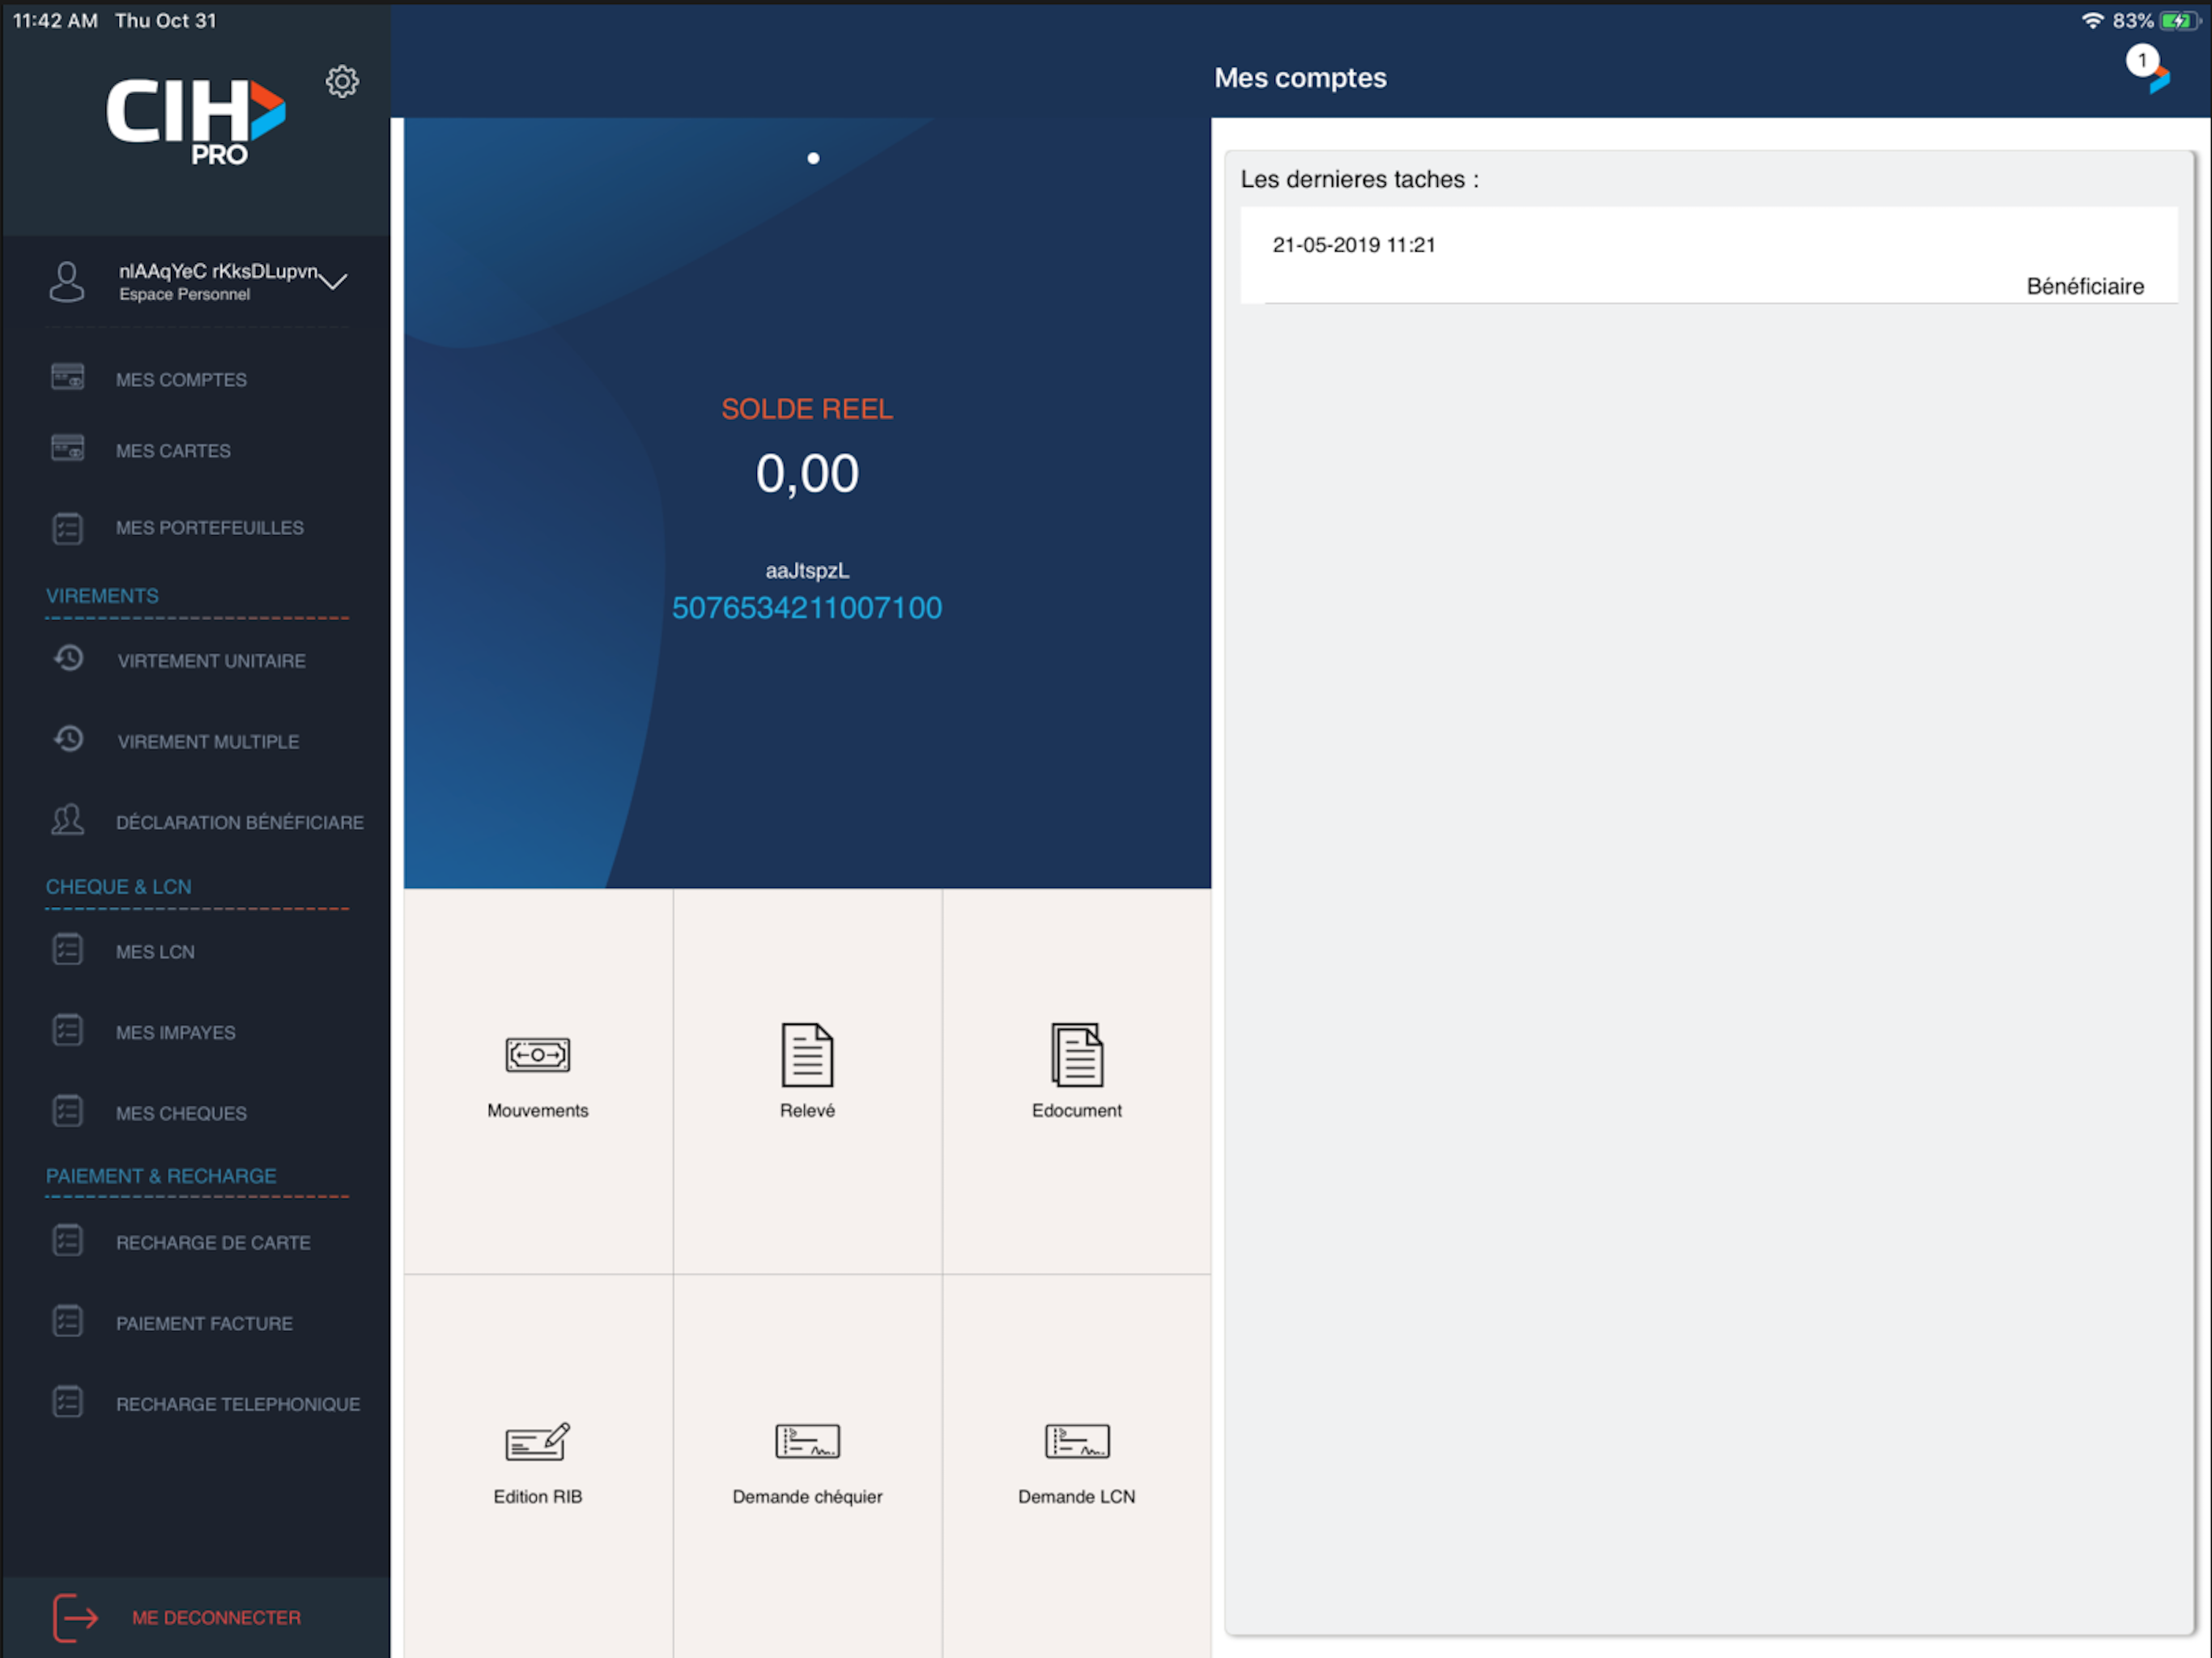Open the Edition RIB icon
Viewport: 2212px width, 1658px height.
tap(537, 1441)
